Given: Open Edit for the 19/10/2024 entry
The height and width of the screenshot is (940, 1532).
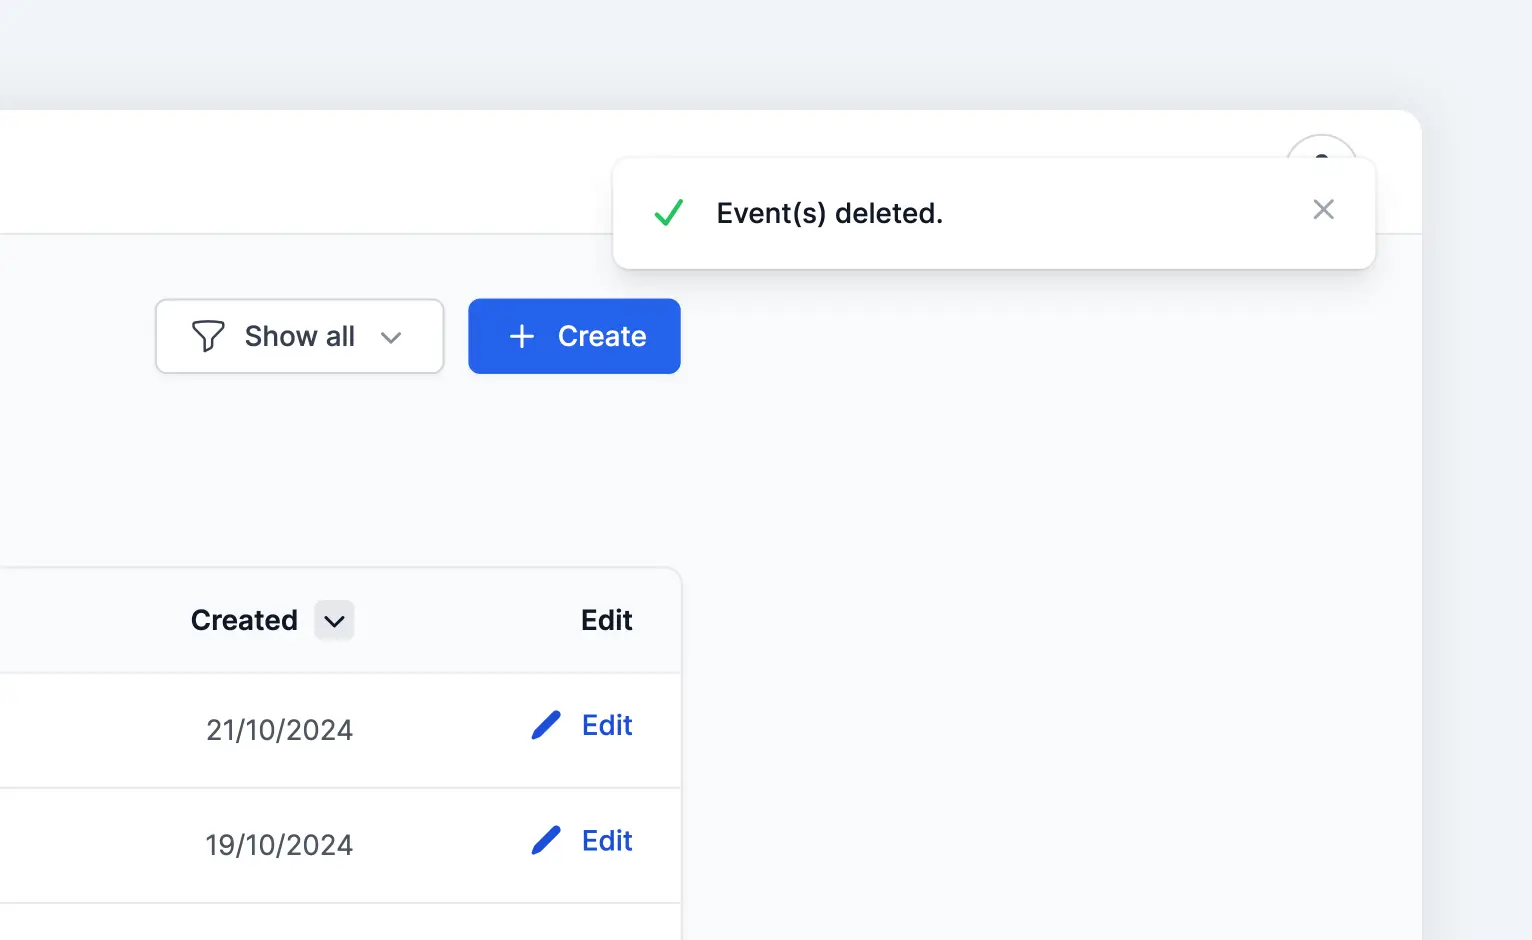Looking at the screenshot, I should (606, 840).
